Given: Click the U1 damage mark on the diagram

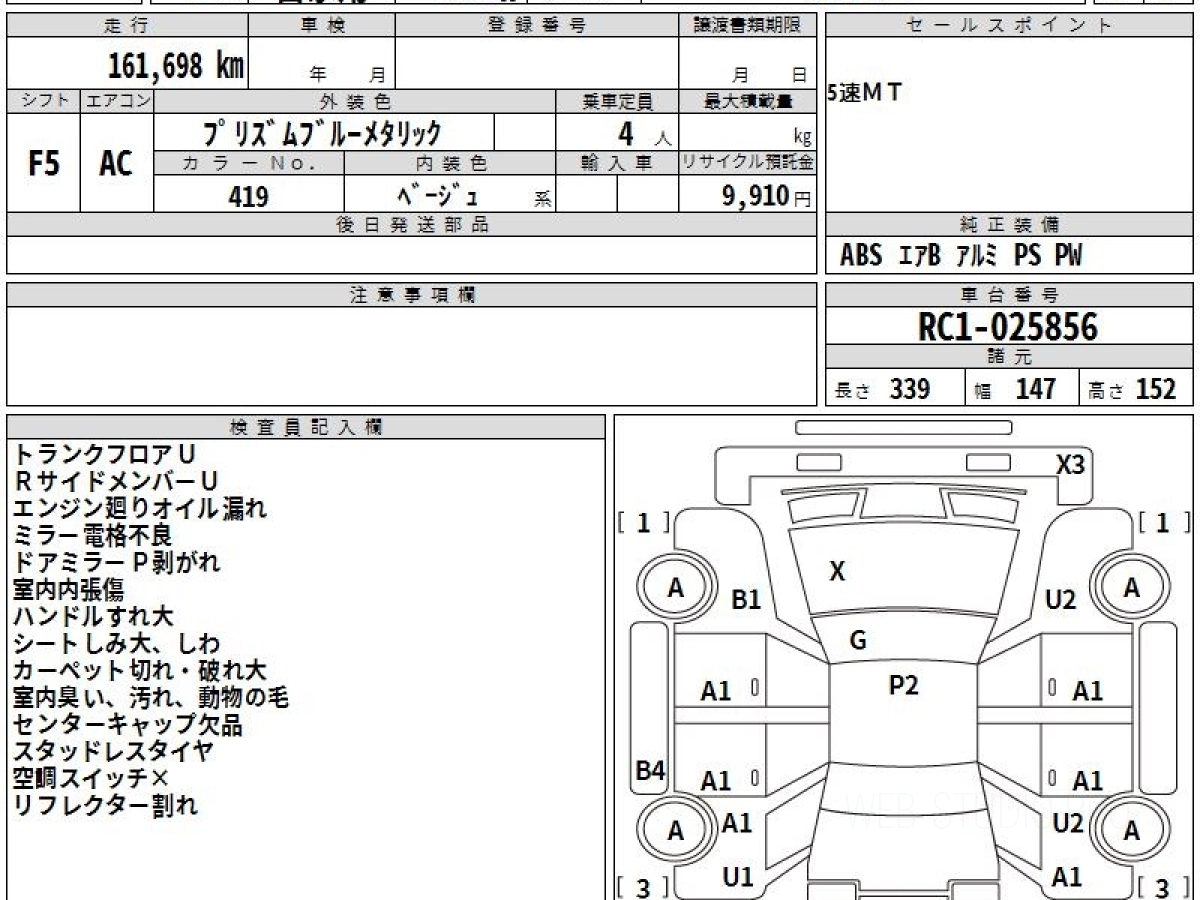Looking at the screenshot, I should [738, 877].
